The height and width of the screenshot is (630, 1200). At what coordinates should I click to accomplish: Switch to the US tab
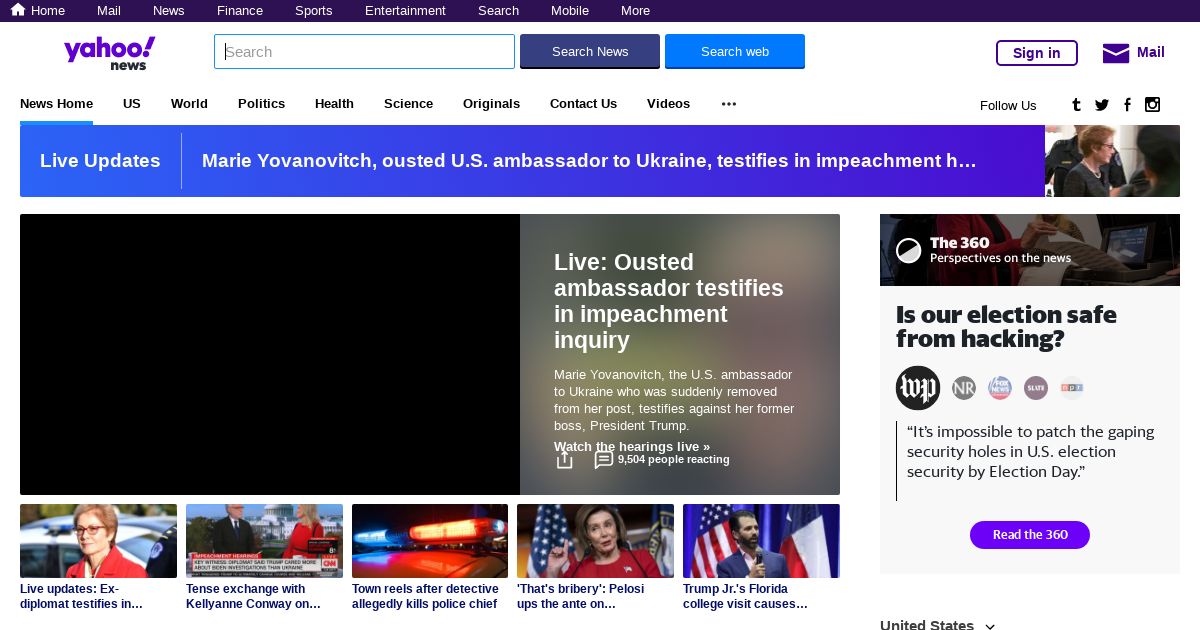132,104
